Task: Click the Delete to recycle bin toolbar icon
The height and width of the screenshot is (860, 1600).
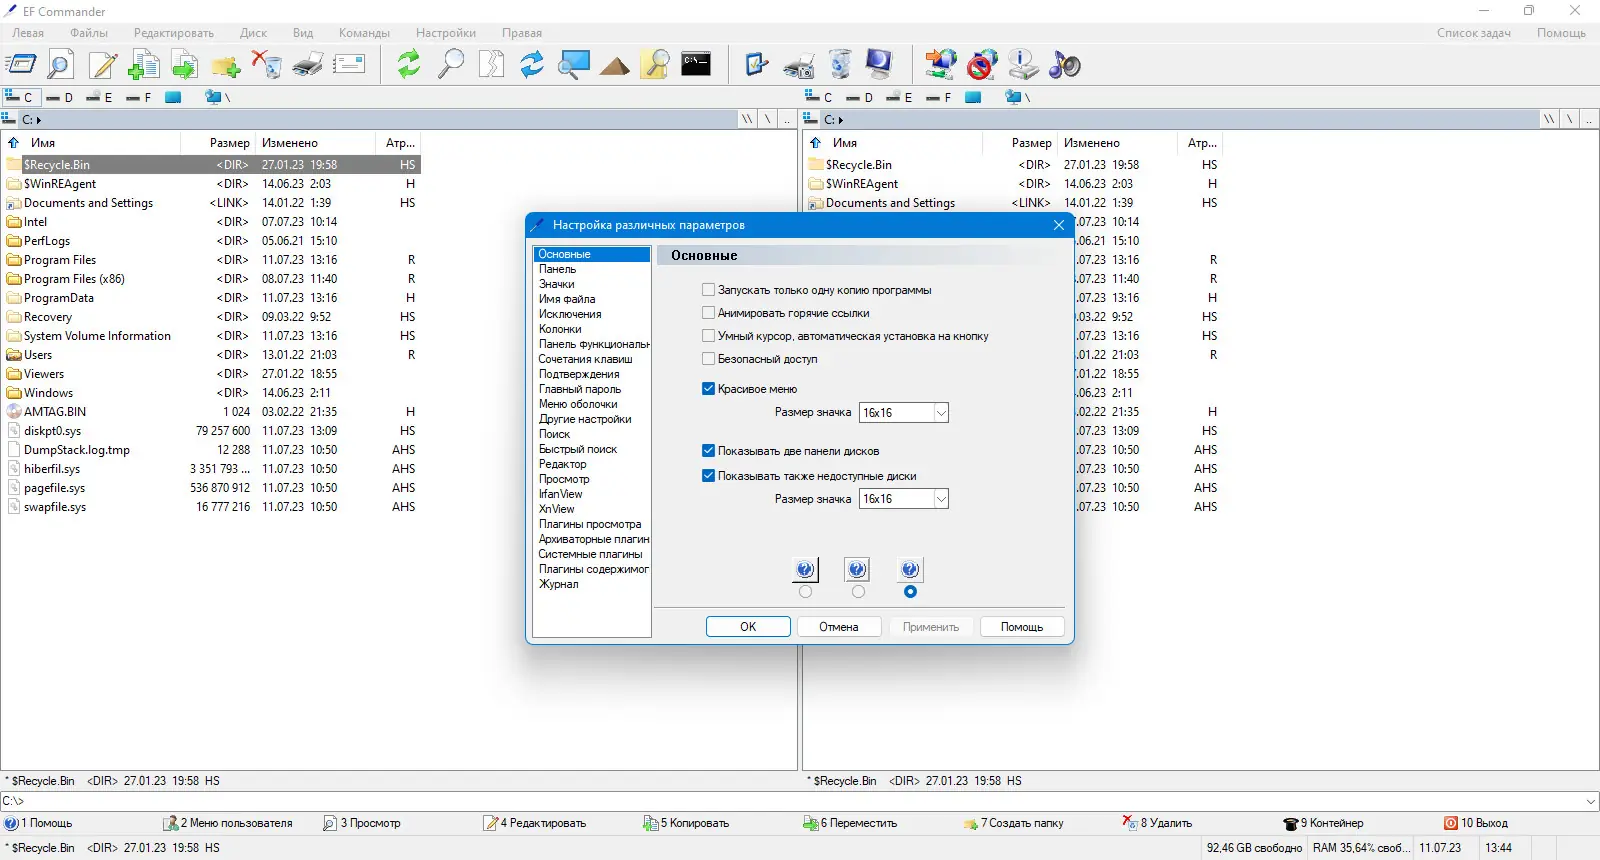Action: pos(267,65)
